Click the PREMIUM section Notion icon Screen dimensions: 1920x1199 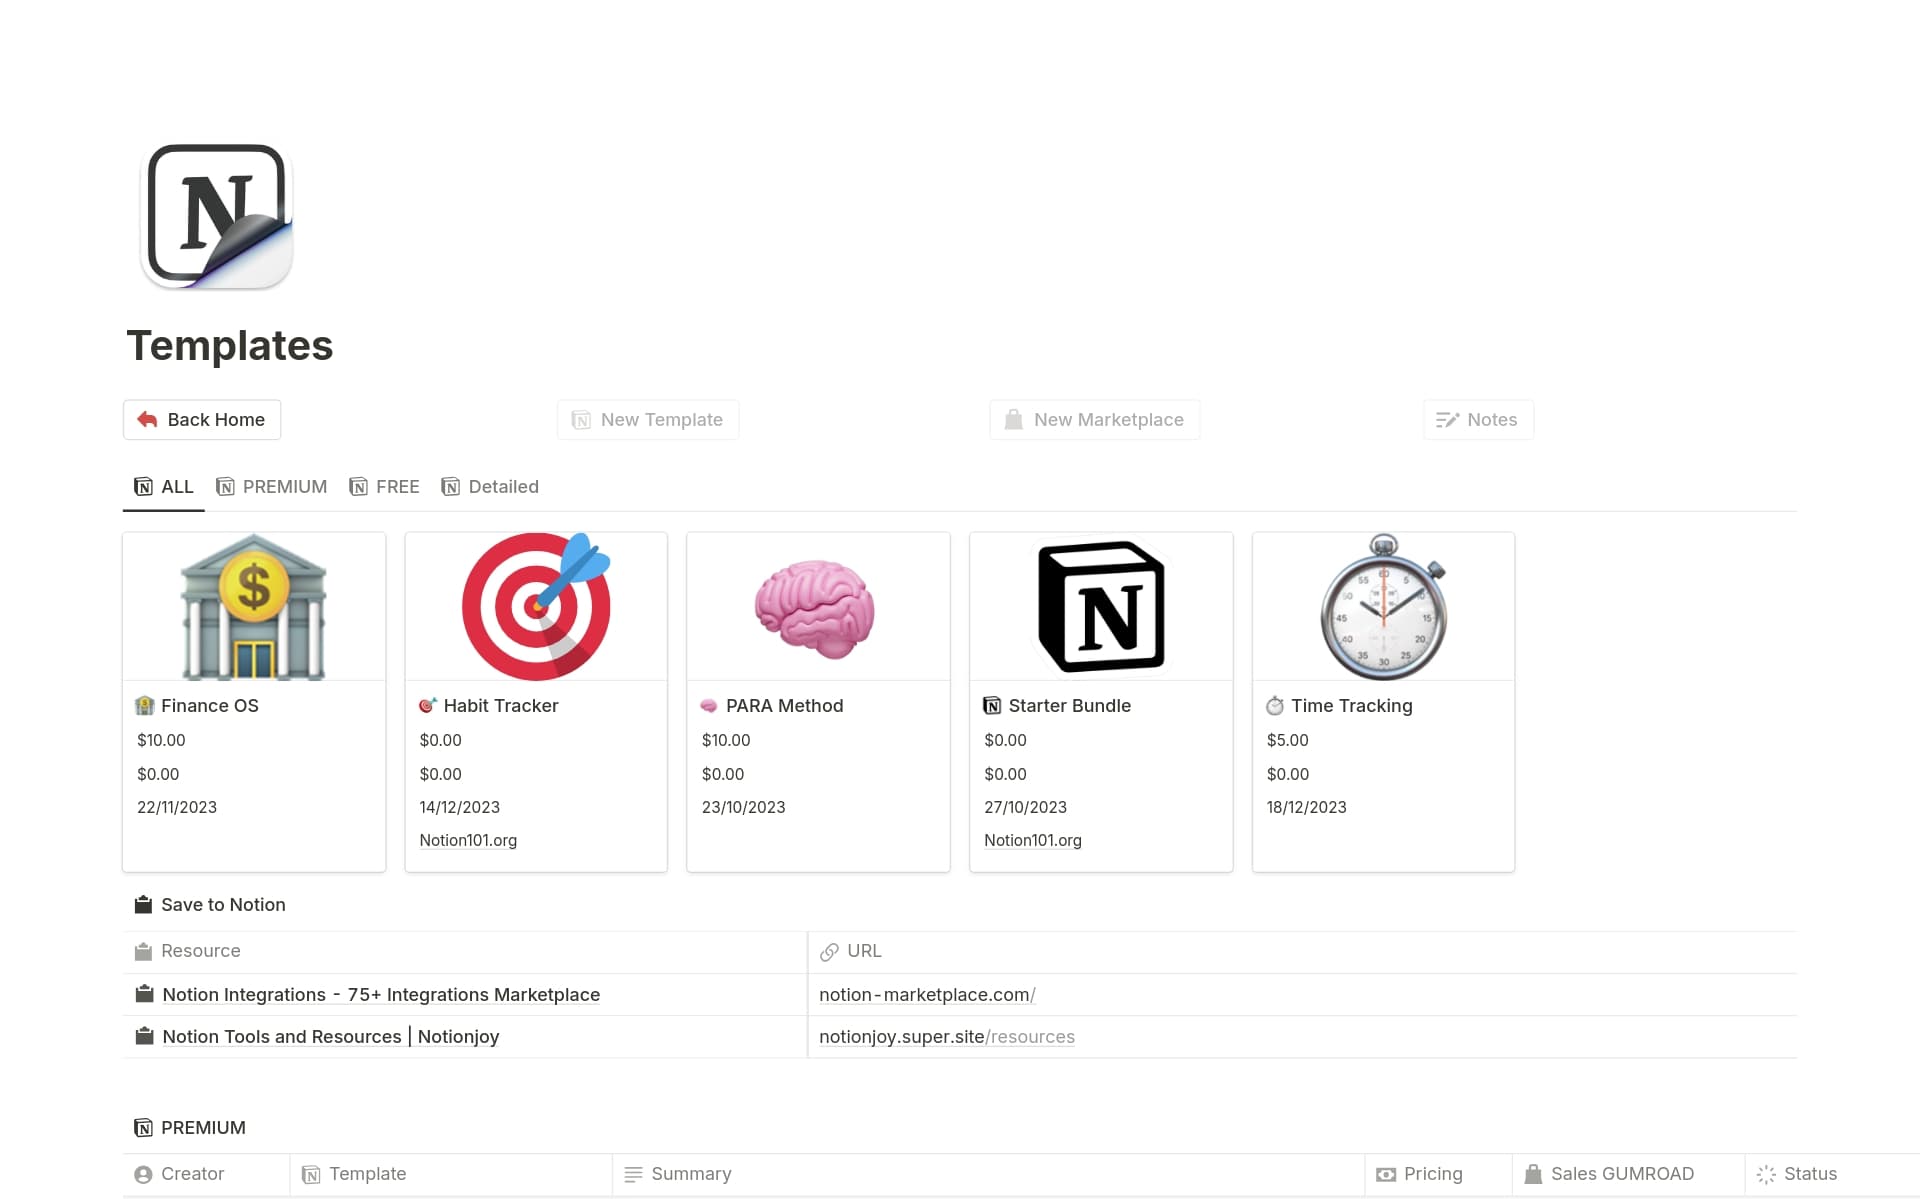click(144, 1128)
